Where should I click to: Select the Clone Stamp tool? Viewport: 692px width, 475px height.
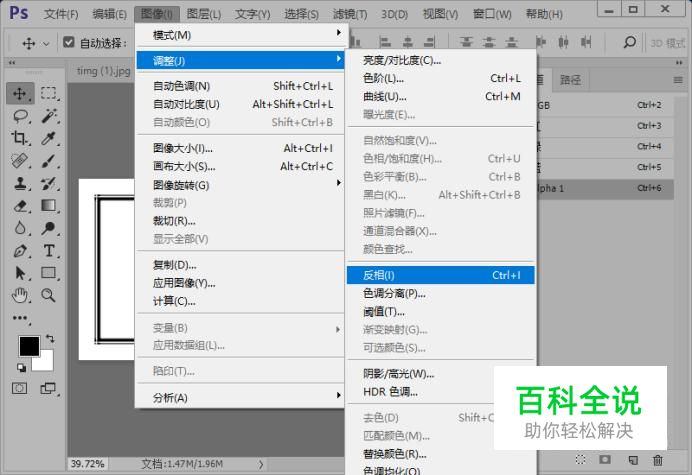tap(19, 183)
